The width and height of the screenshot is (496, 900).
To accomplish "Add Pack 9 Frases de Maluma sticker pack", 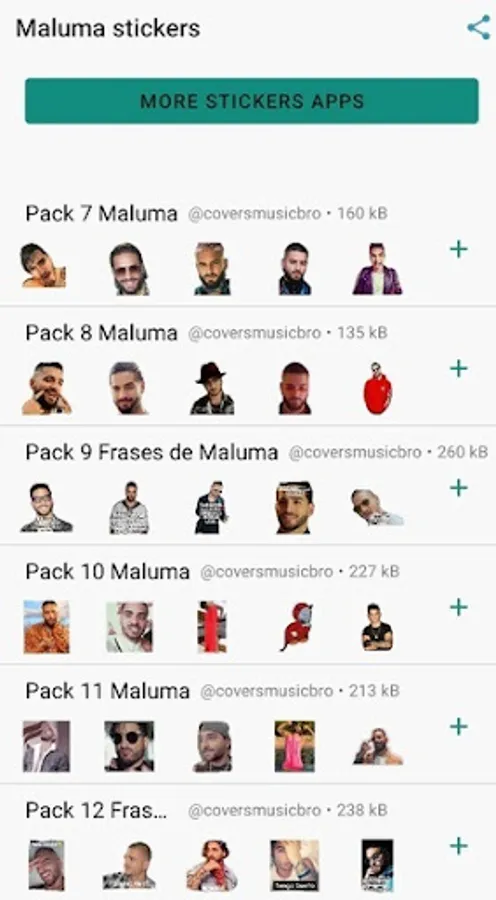I will coord(458,488).
